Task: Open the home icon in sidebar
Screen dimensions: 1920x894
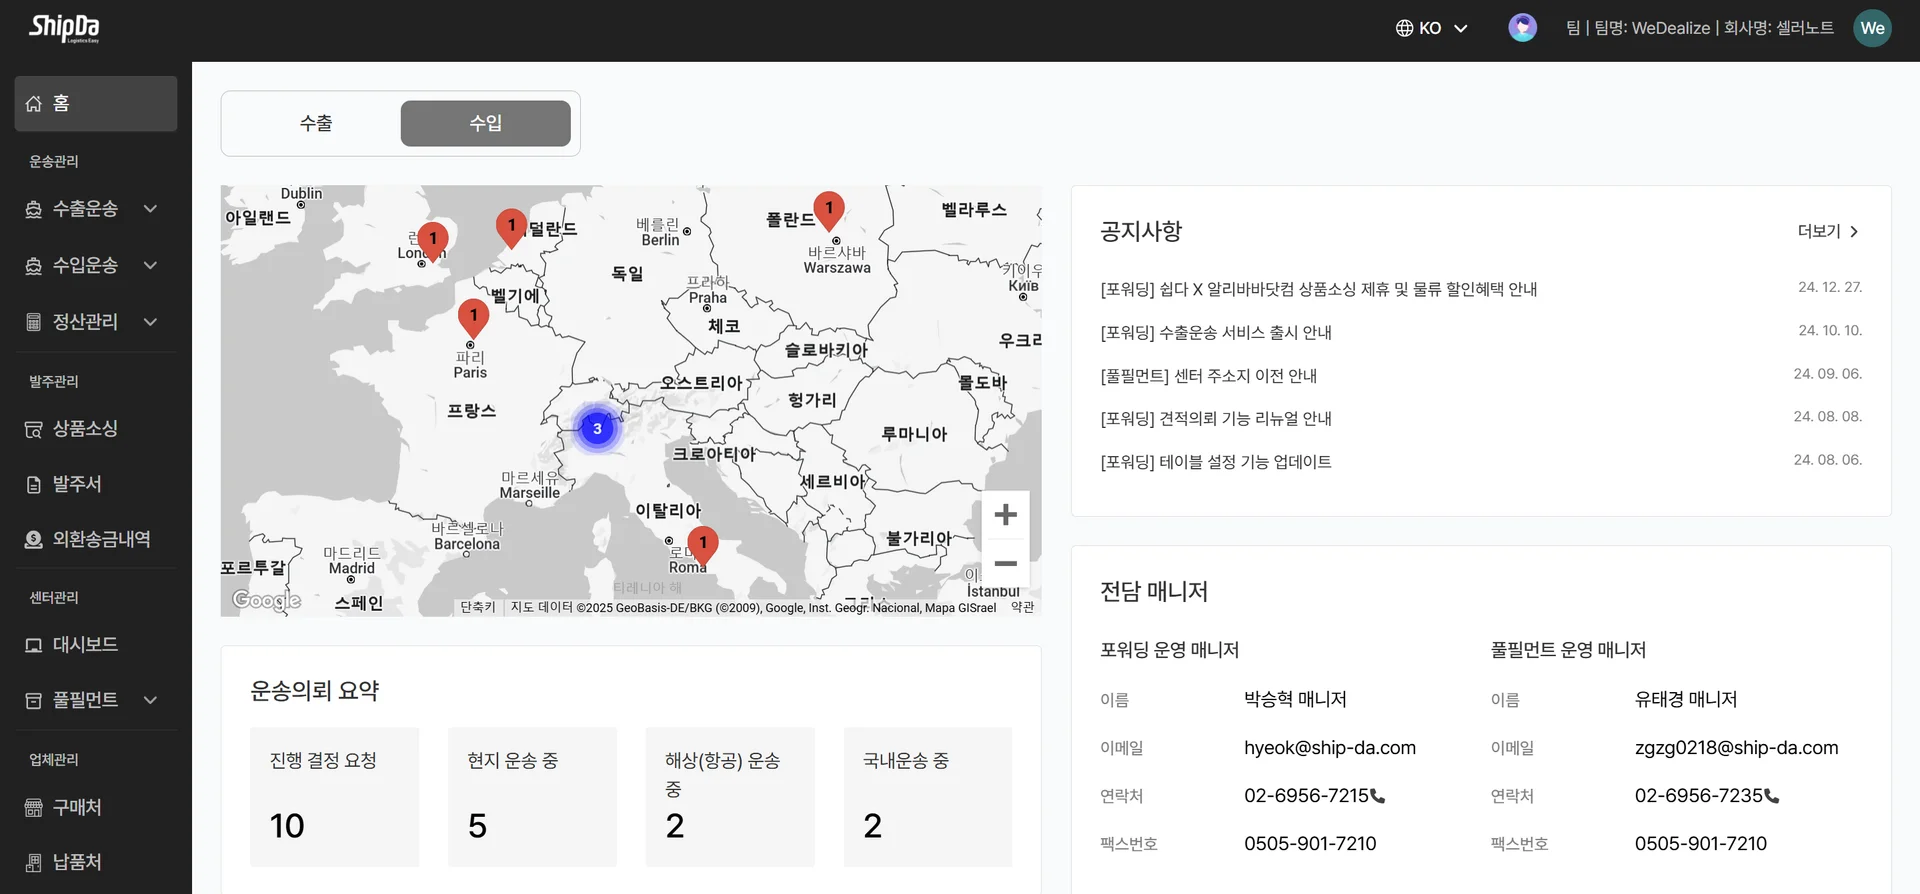Action: [x=34, y=104]
